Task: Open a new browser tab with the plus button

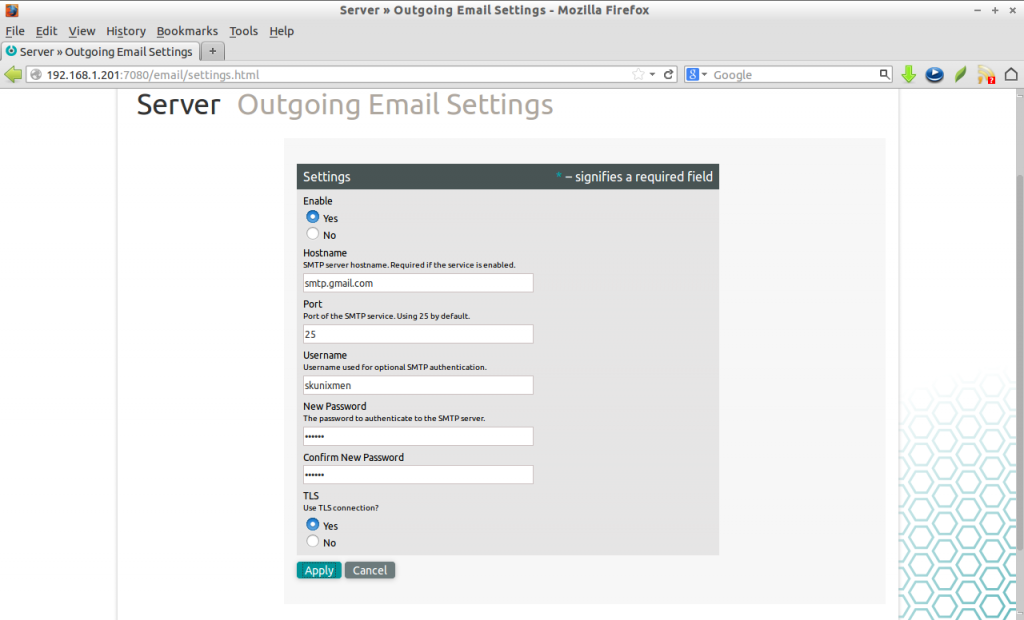Action: click(211, 51)
